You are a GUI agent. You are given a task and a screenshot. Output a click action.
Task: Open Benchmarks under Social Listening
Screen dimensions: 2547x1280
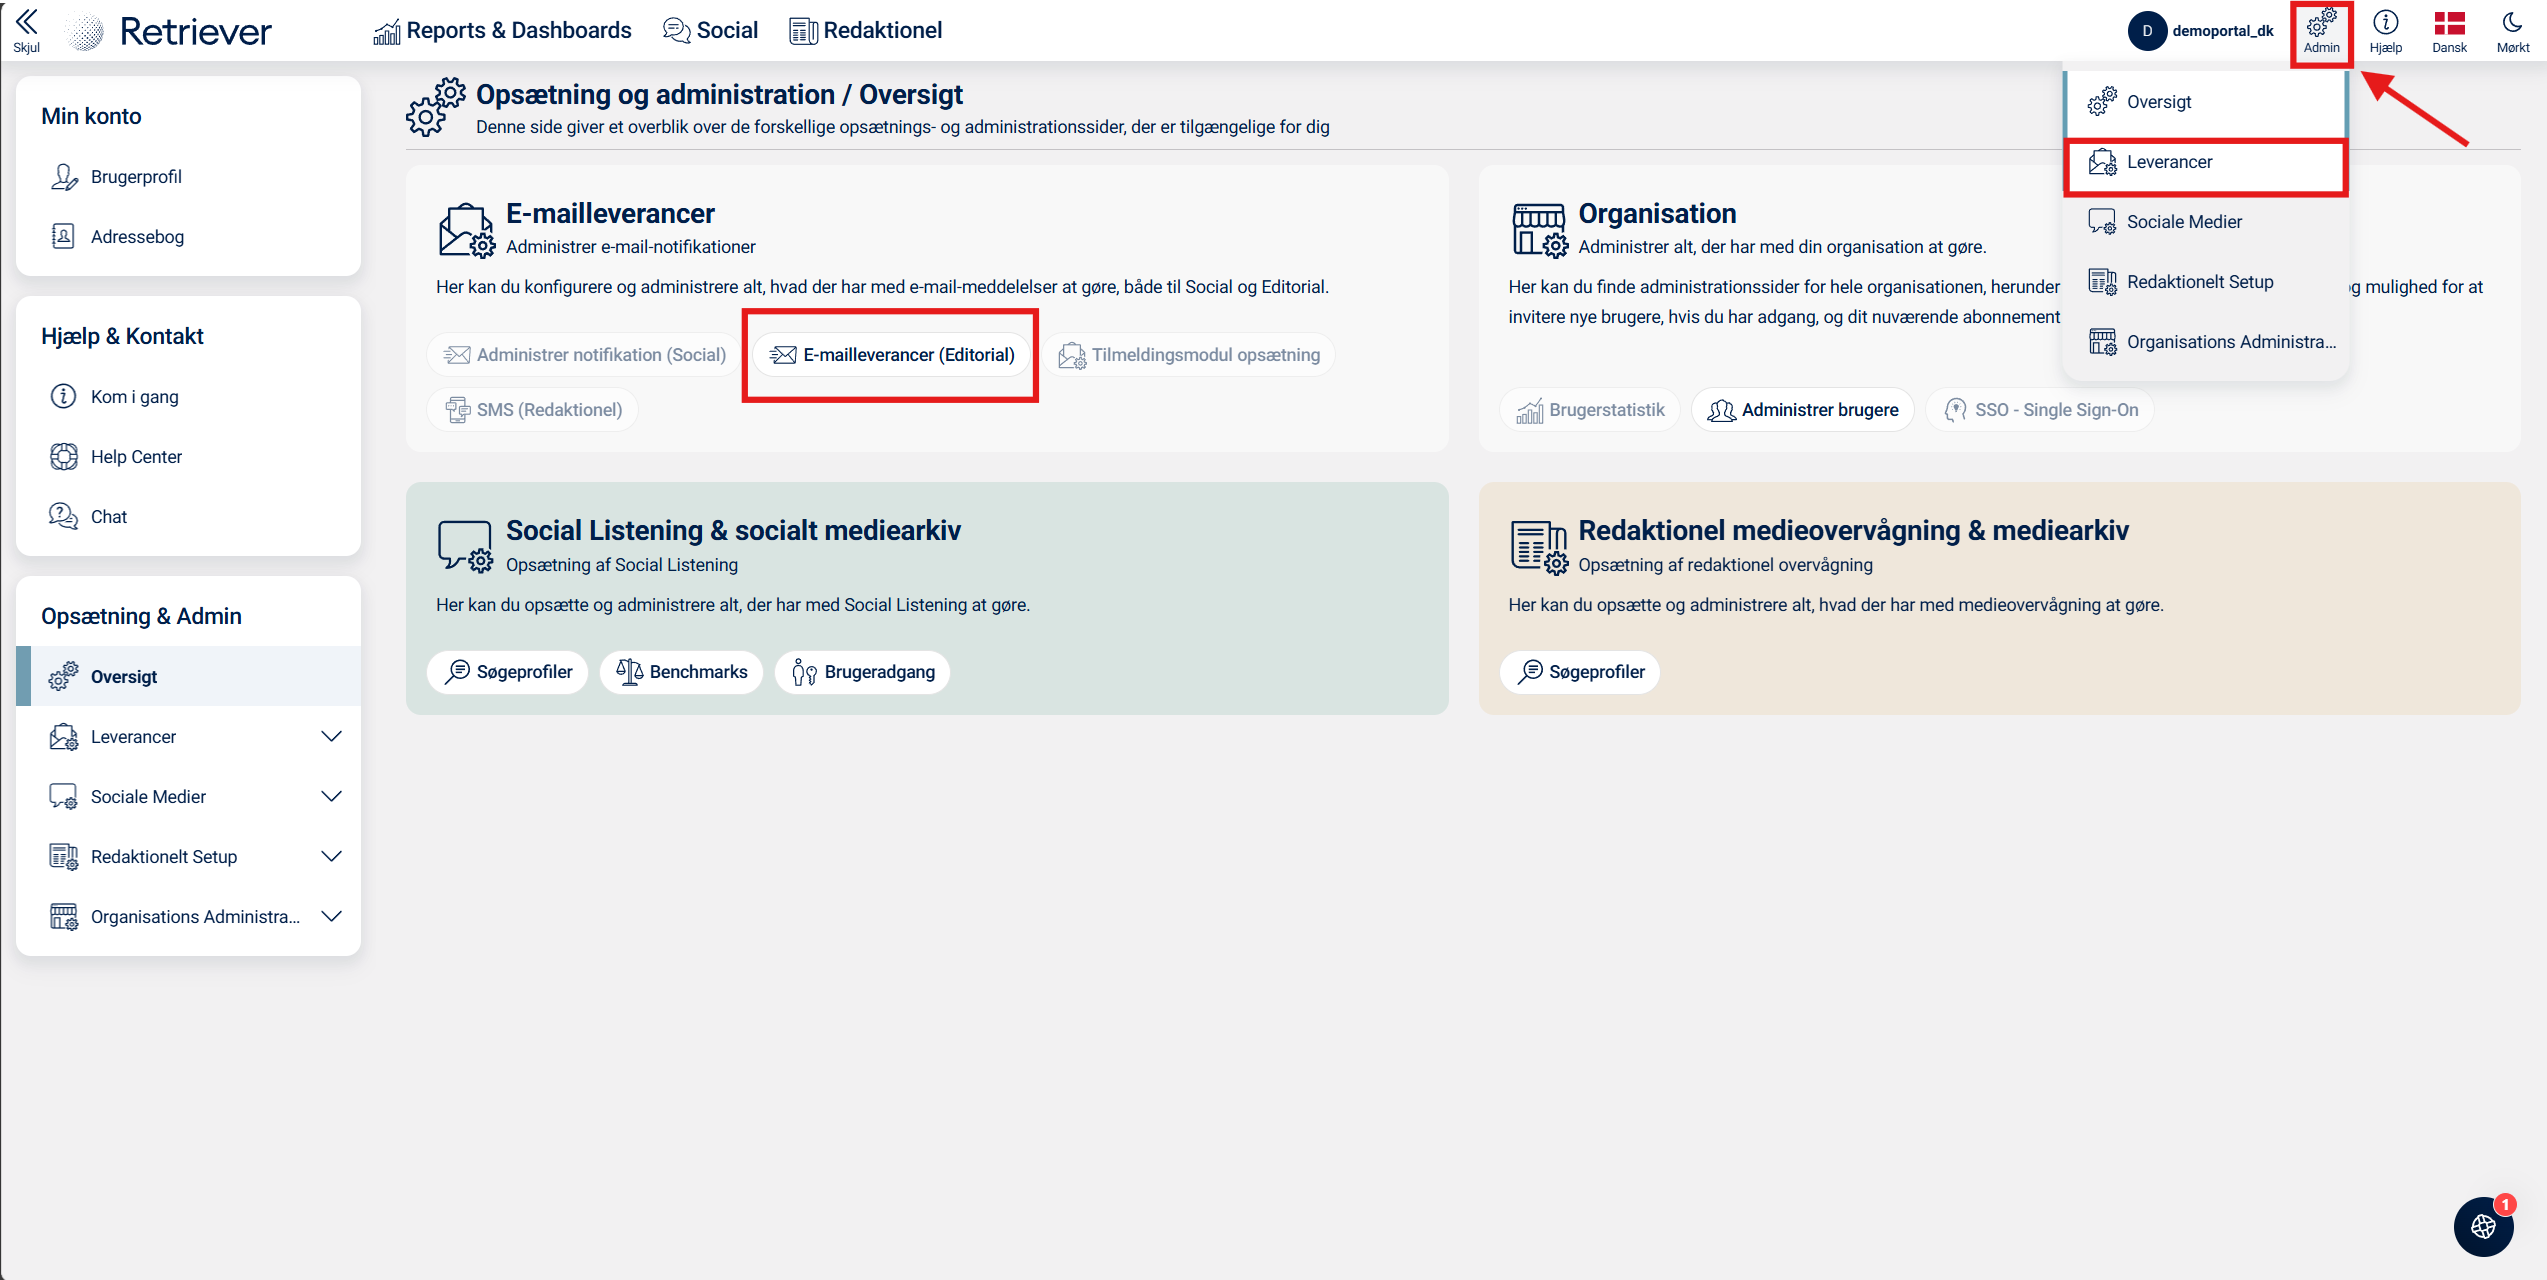click(x=682, y=672)
